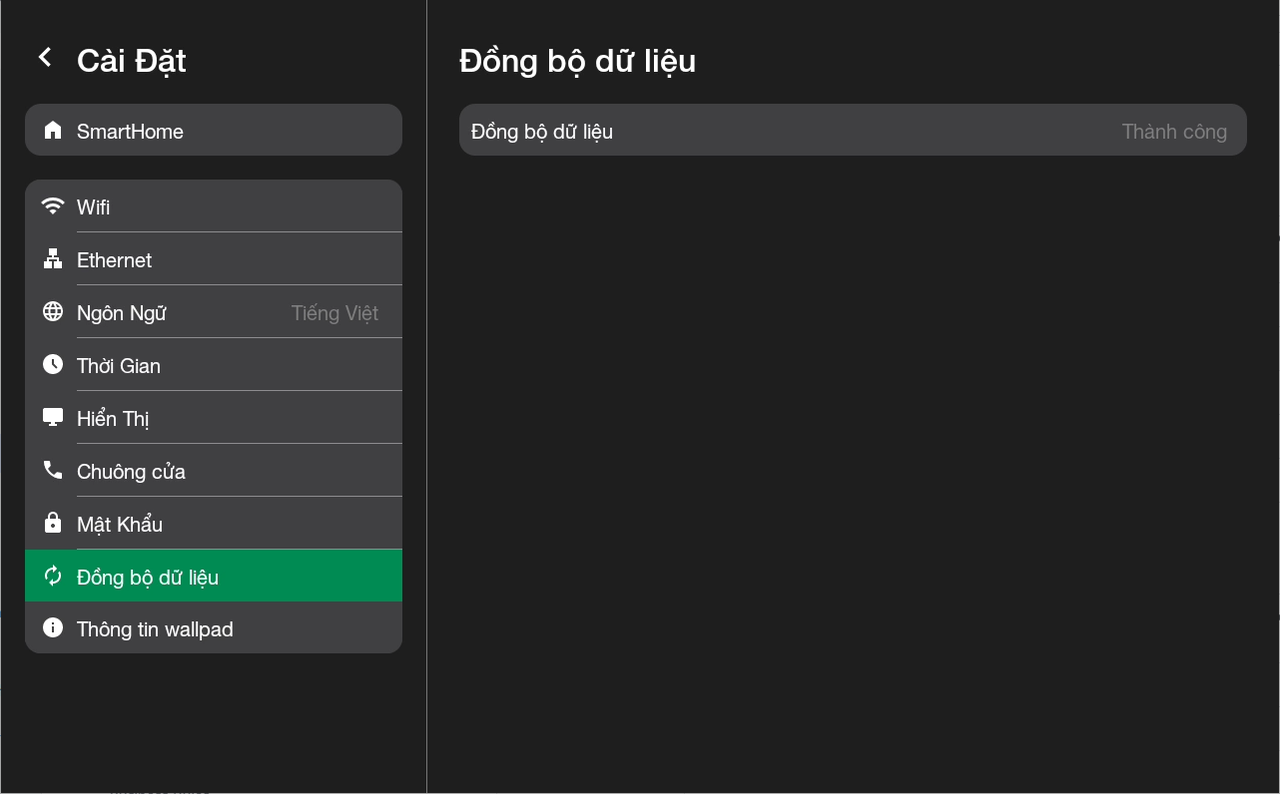Viewport: 1280px width, 794px height.
Task: Change language via the Tiếng Việt value
Action: click(334, 313)
